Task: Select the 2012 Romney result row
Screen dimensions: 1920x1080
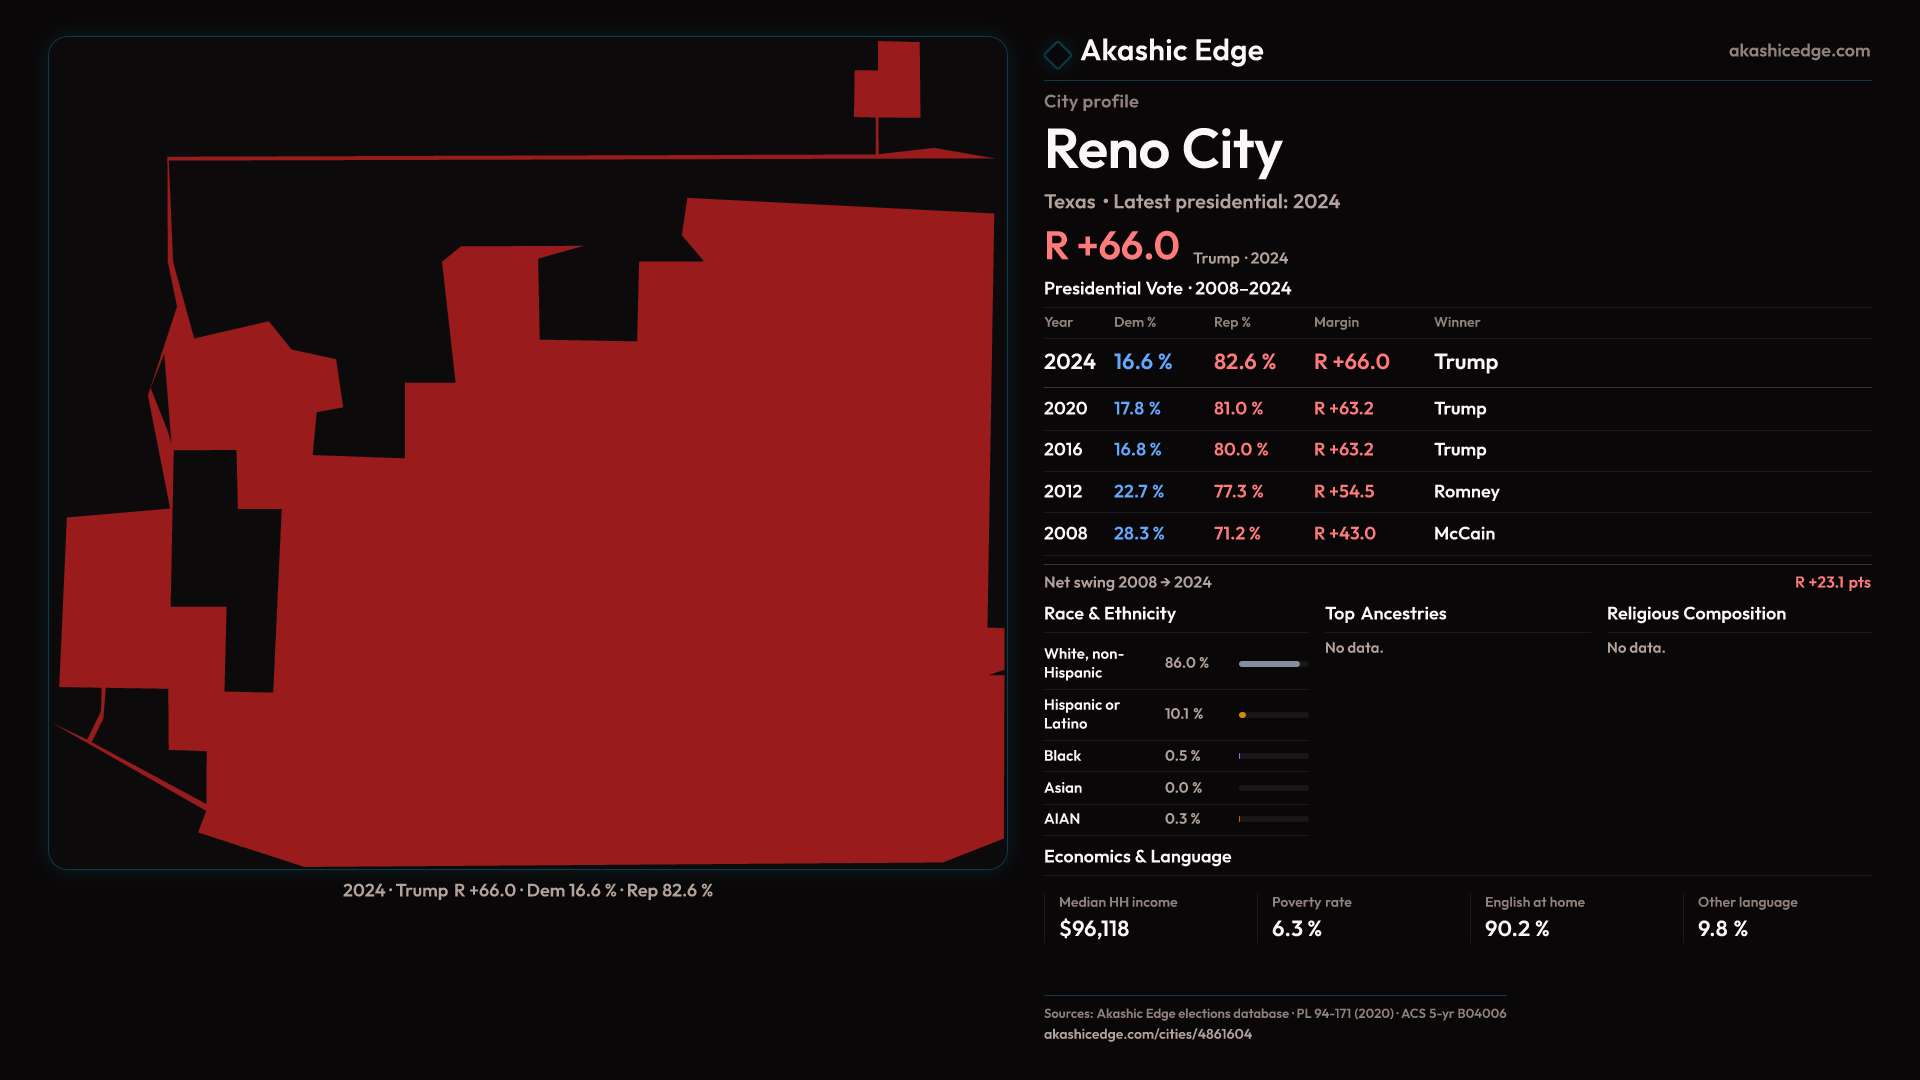Action: click(x=1270, y=492)
